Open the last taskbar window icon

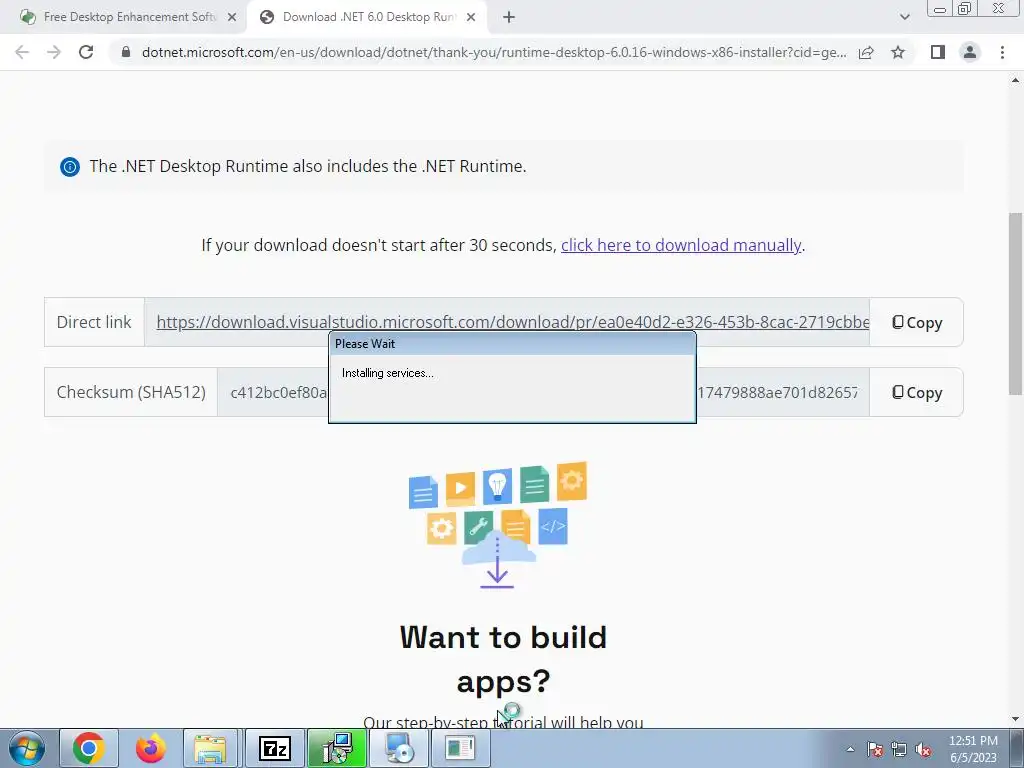(460, 748)
